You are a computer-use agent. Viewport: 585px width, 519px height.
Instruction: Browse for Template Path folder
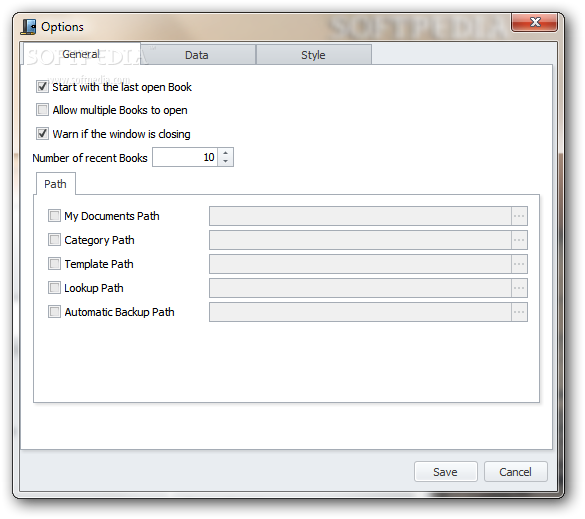[x=519, y=264]
